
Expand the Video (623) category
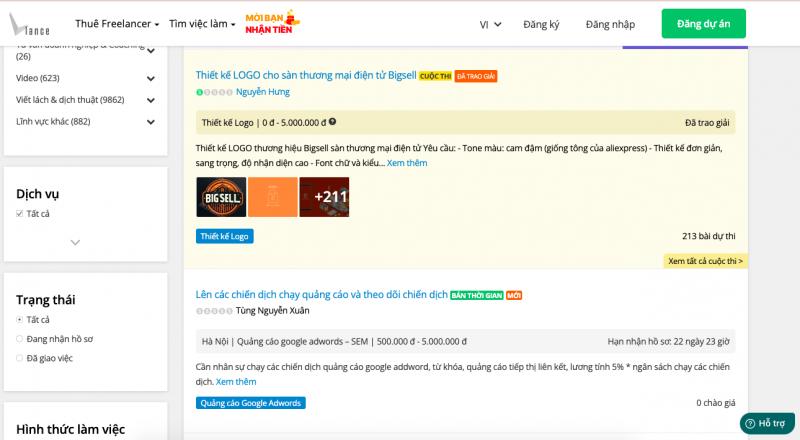151,79
